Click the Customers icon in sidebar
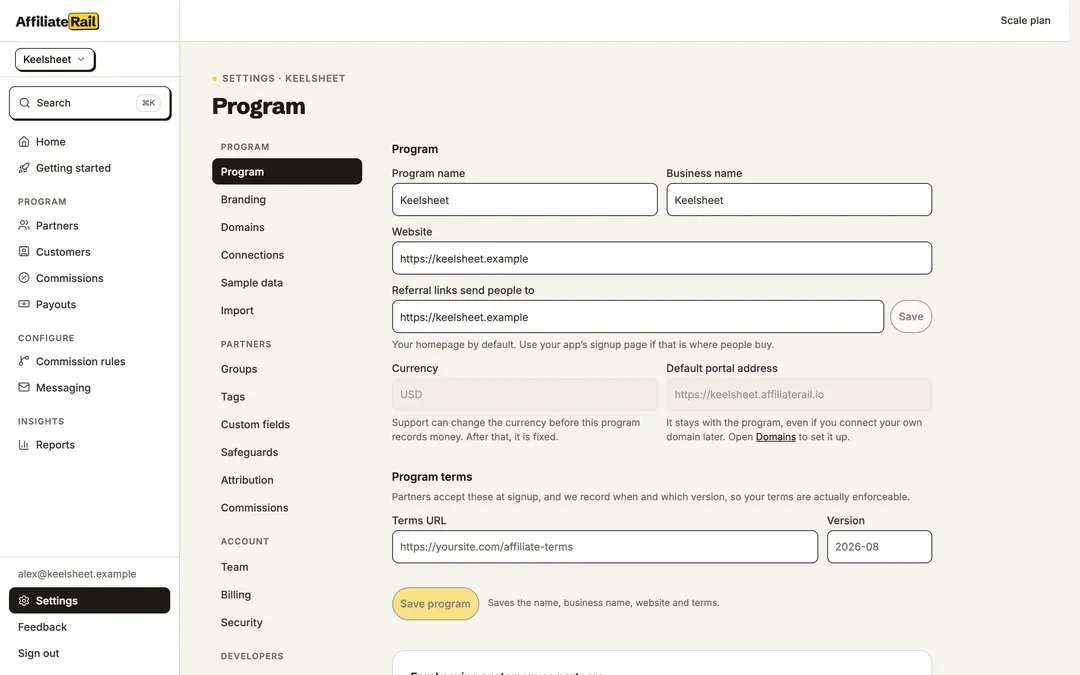Viewport: 1080px width, 675px height. pos(24,251)
